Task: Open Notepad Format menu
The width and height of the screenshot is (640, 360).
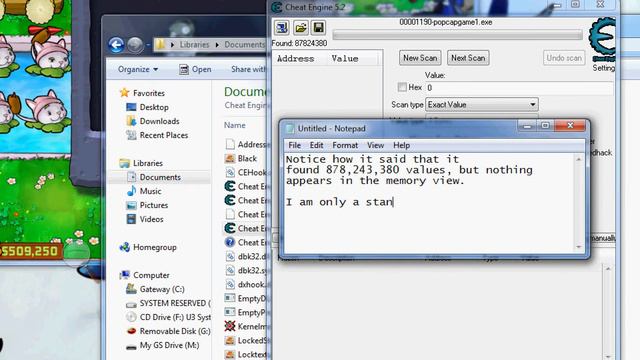Action: tap(345, 145)
